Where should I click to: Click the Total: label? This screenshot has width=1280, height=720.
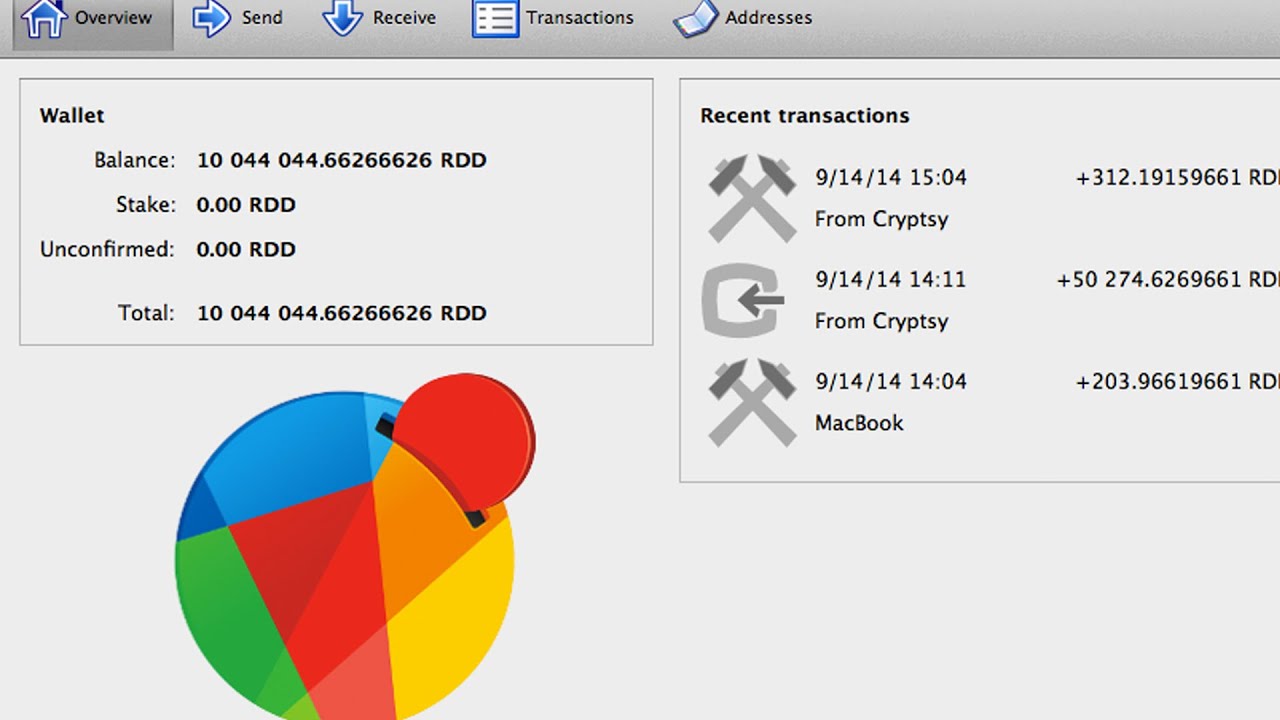click(x=146, y=313)
